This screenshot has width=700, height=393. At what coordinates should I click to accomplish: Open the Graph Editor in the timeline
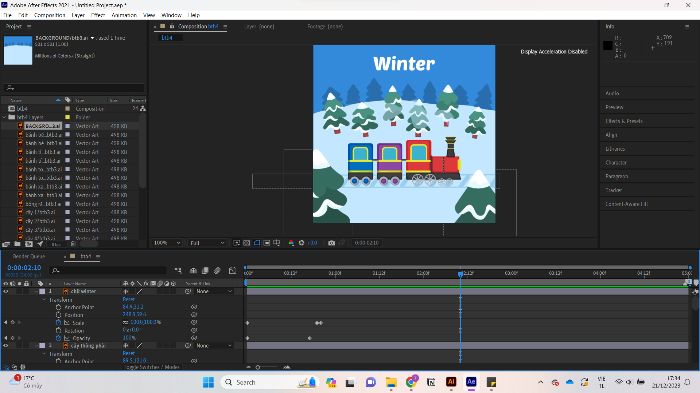(232, 270)
